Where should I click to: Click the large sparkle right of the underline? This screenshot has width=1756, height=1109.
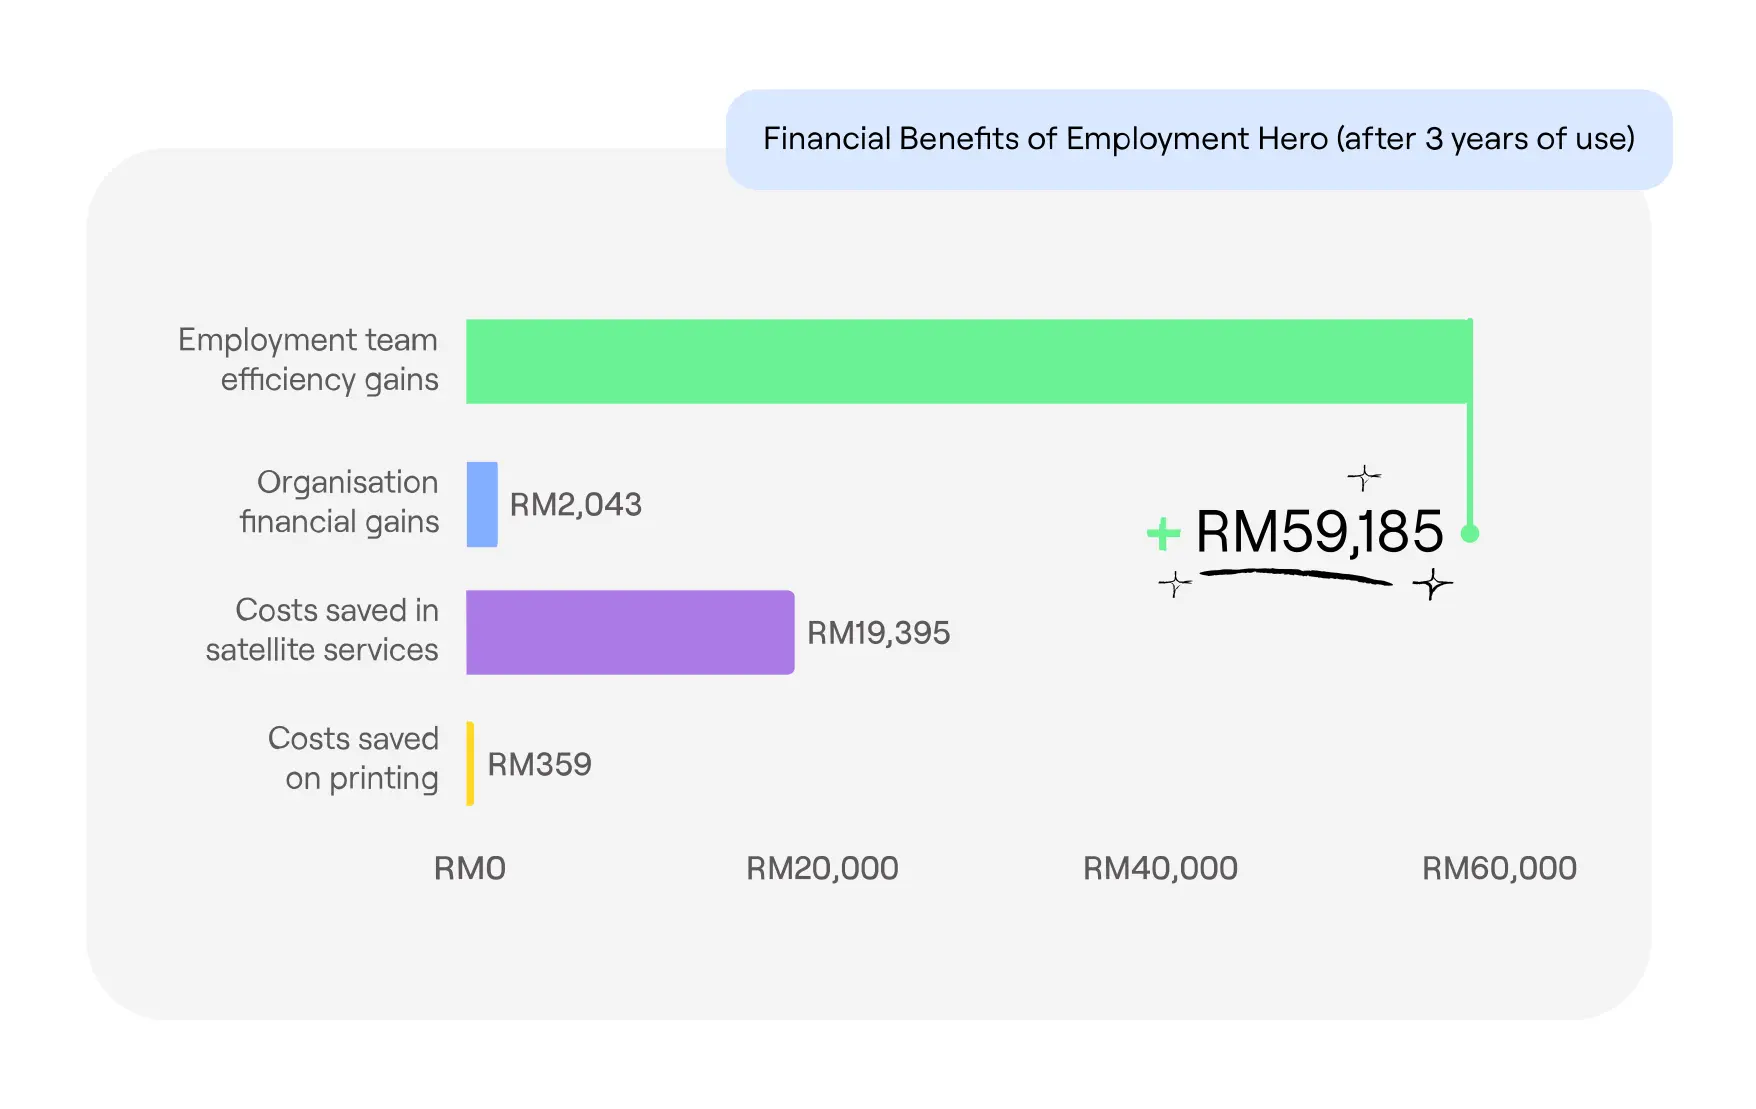pyautogui.click(x=1432, y=584)
